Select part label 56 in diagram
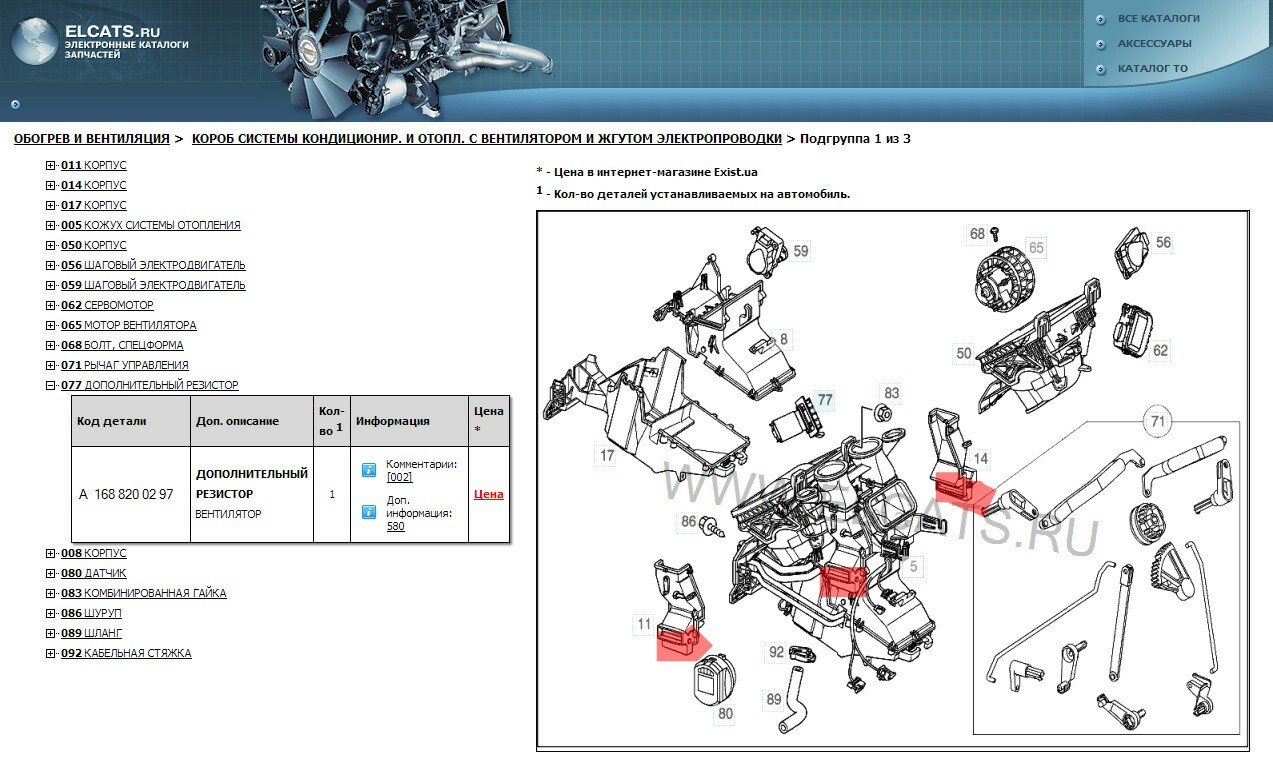The image size is (1273, 759). pos(1163,242)
